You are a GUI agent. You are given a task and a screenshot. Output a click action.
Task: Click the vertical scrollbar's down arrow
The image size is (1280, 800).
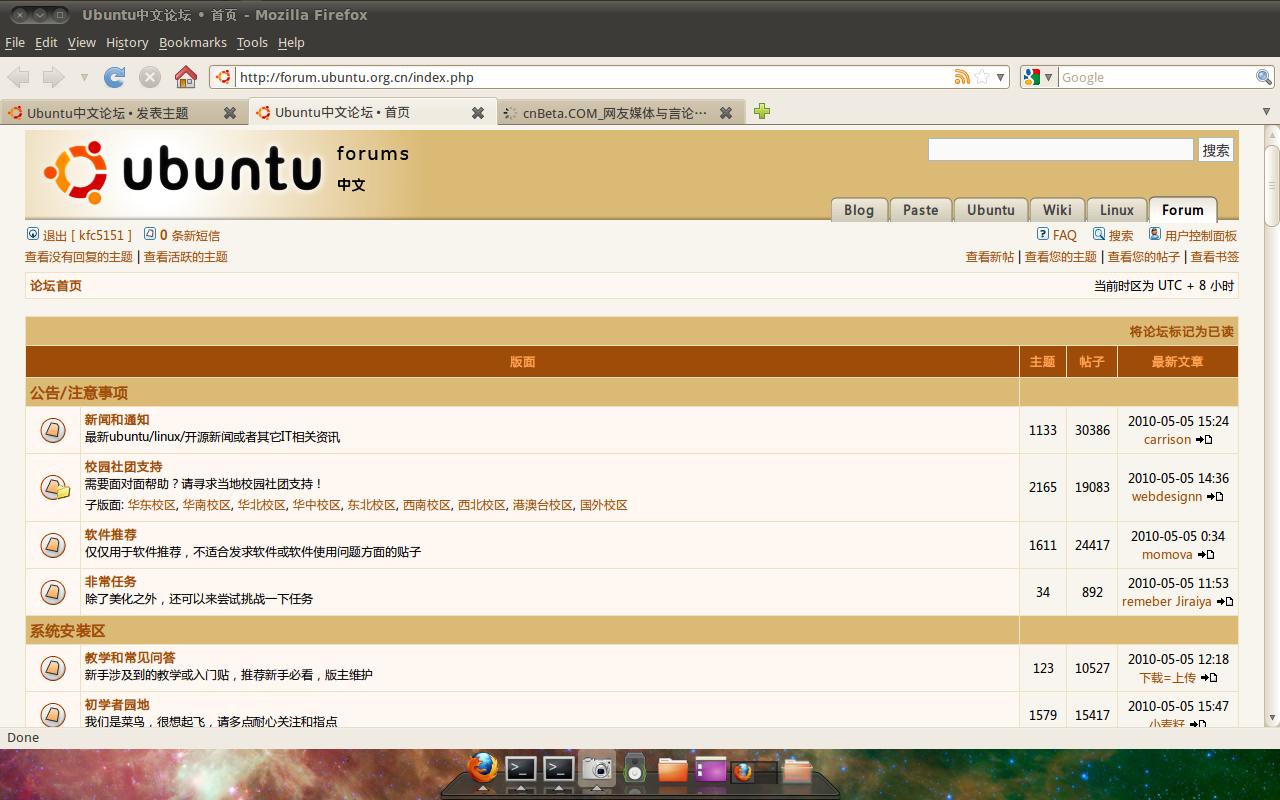(x=1272, y=717)
